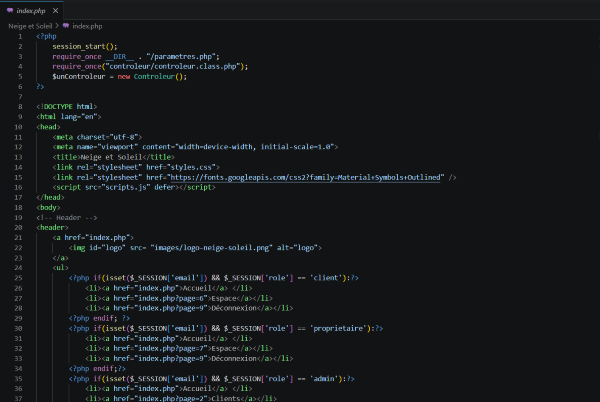Click the PHP file icon in the index.php tab
This screenshot has width=600, height=402.
(x=10, y=11)
